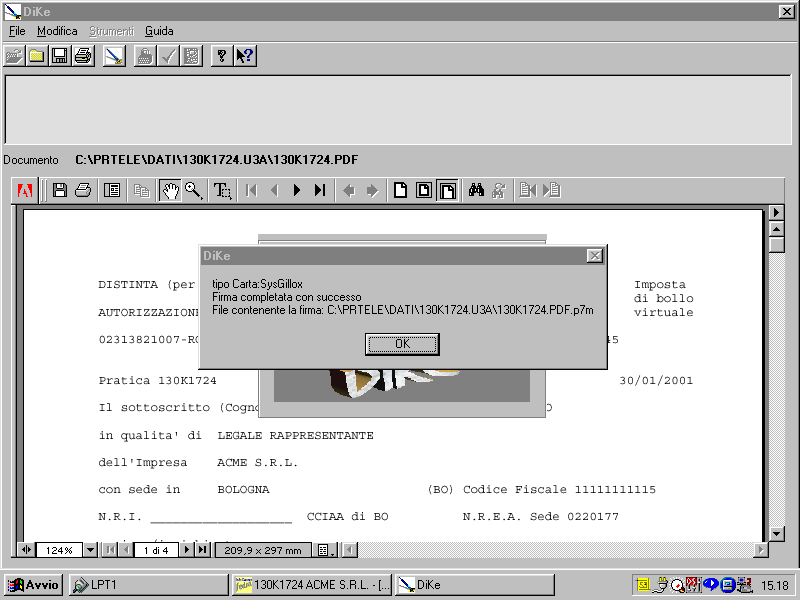Click the status bar first page button
Viewport: 800px width, 600px height.
(x=110, y=550)
